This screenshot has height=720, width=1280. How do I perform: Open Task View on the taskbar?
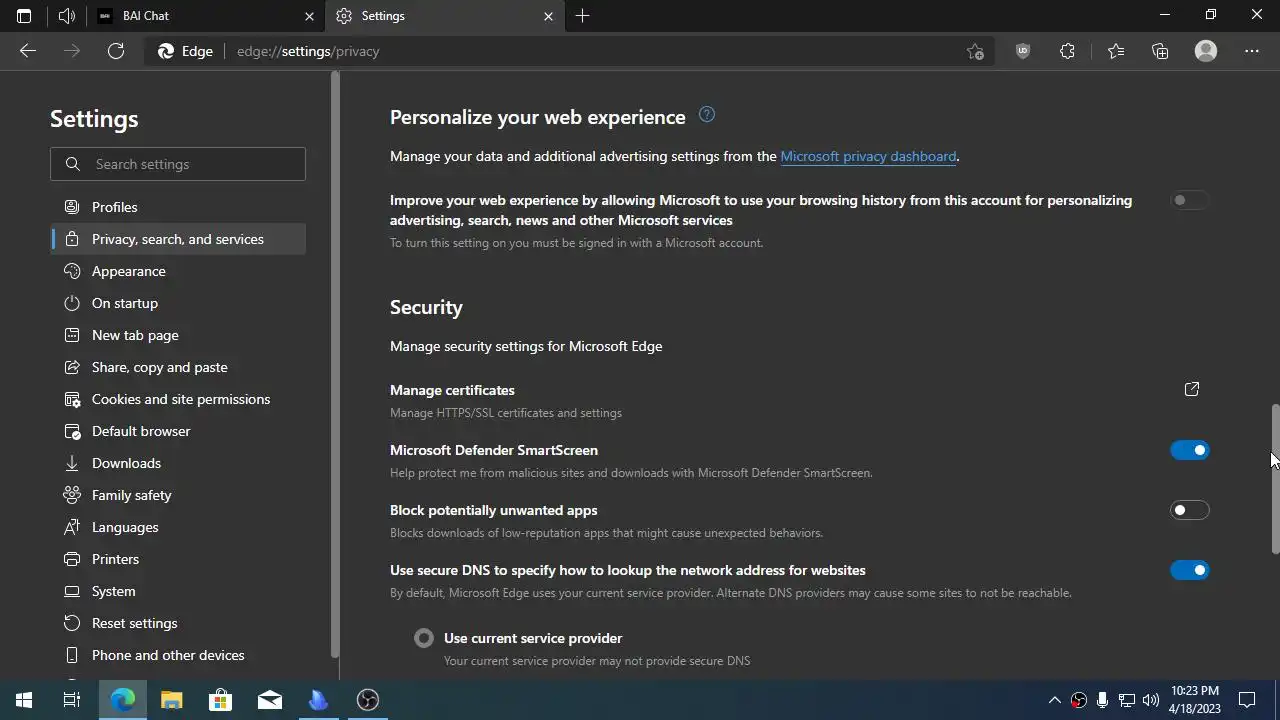pyautogui.click(x=72, y=700)
